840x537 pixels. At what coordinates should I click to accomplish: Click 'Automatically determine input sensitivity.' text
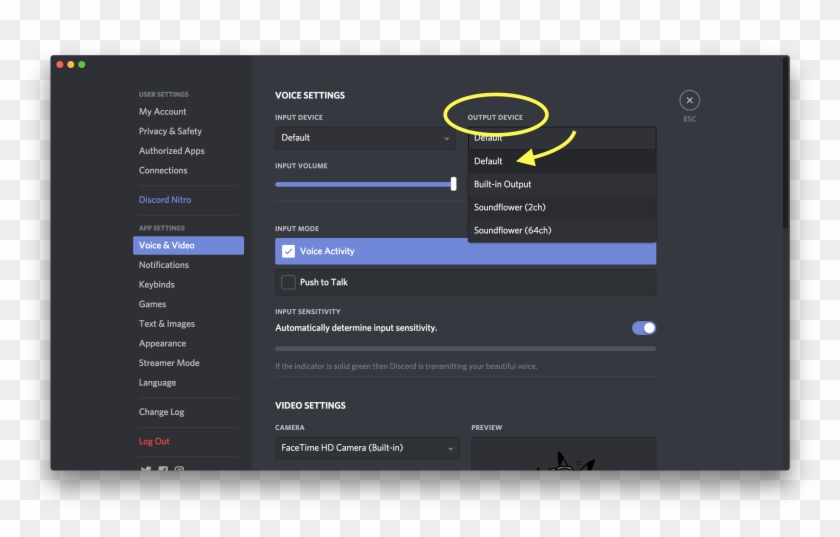click(356, 328)
